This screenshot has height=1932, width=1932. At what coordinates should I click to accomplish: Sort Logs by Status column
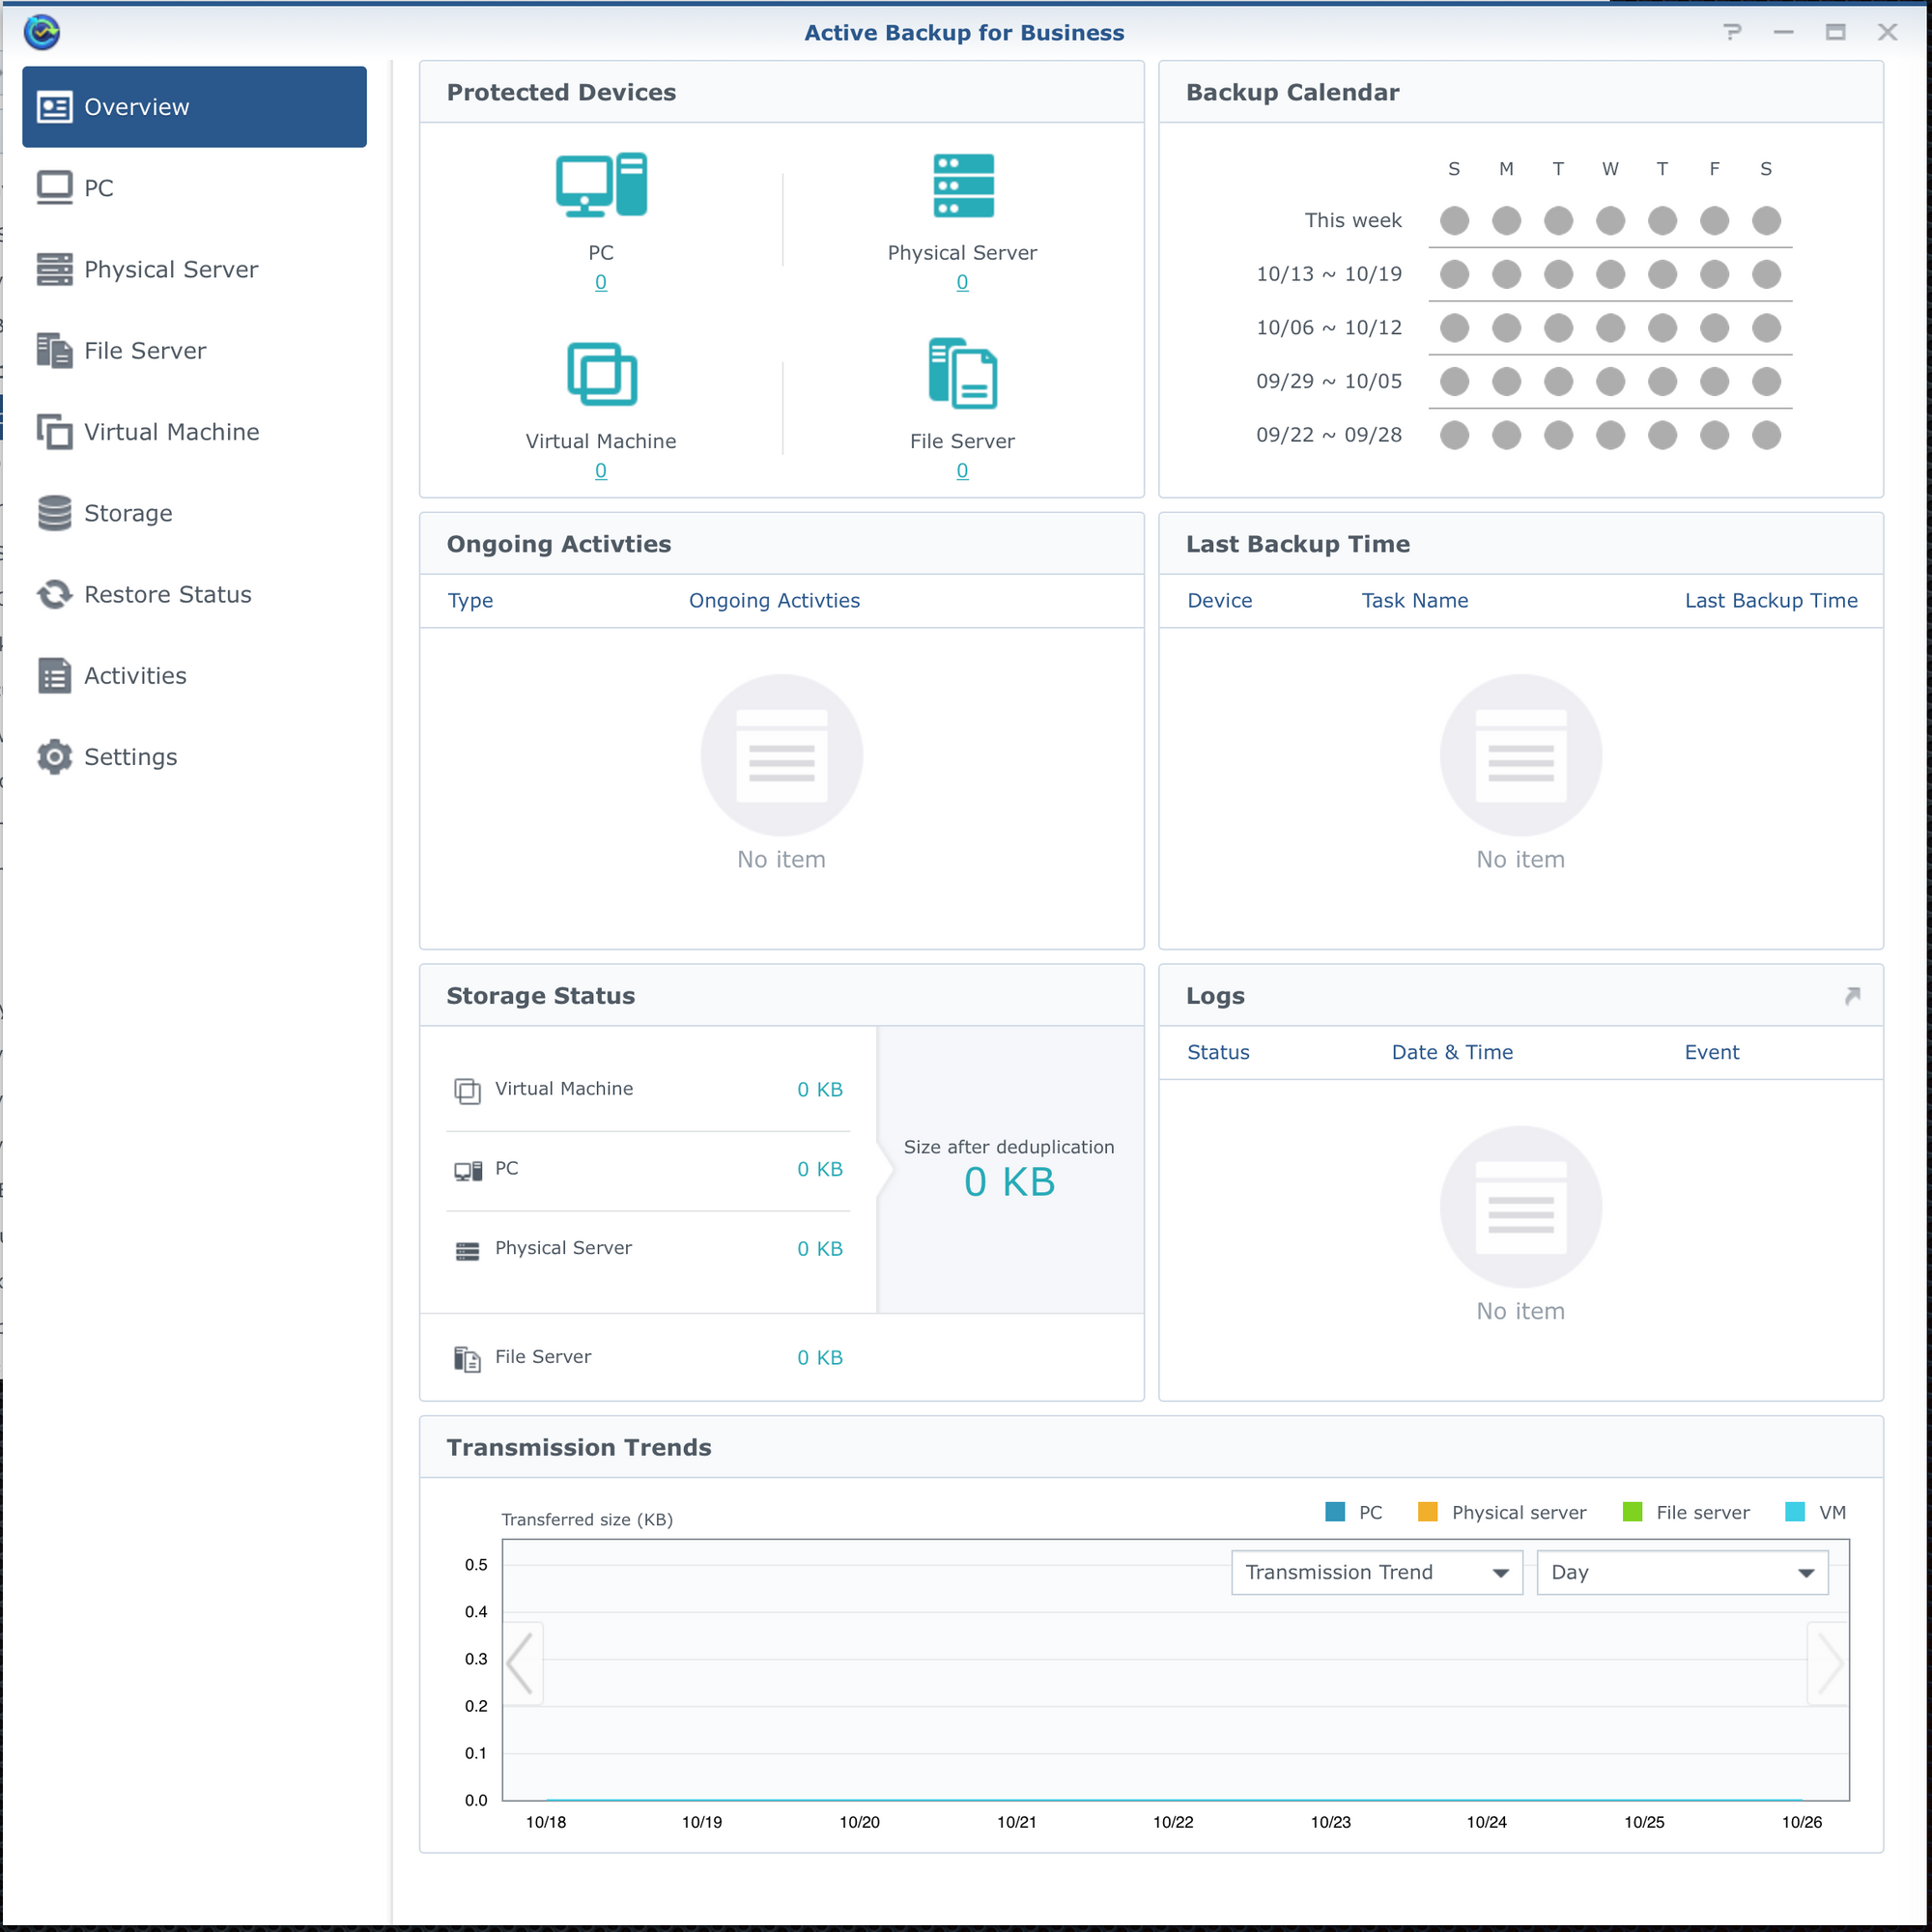coord(1218,1052)
